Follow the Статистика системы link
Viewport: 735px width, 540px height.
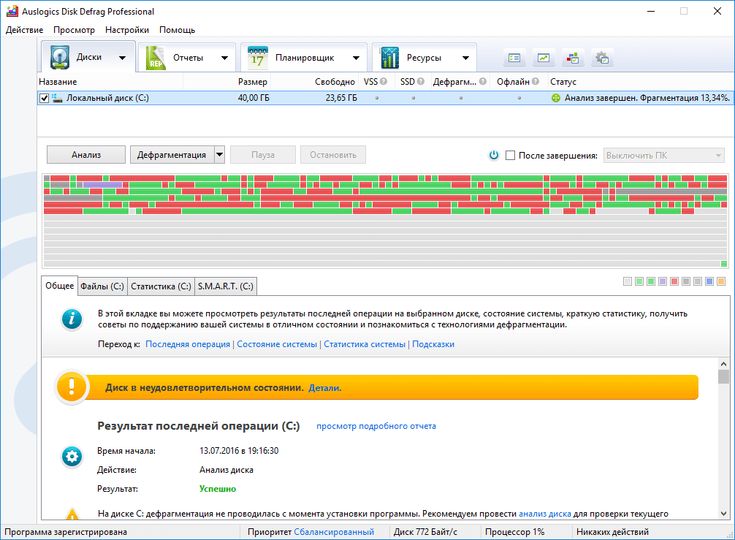(x=364, y=344)
